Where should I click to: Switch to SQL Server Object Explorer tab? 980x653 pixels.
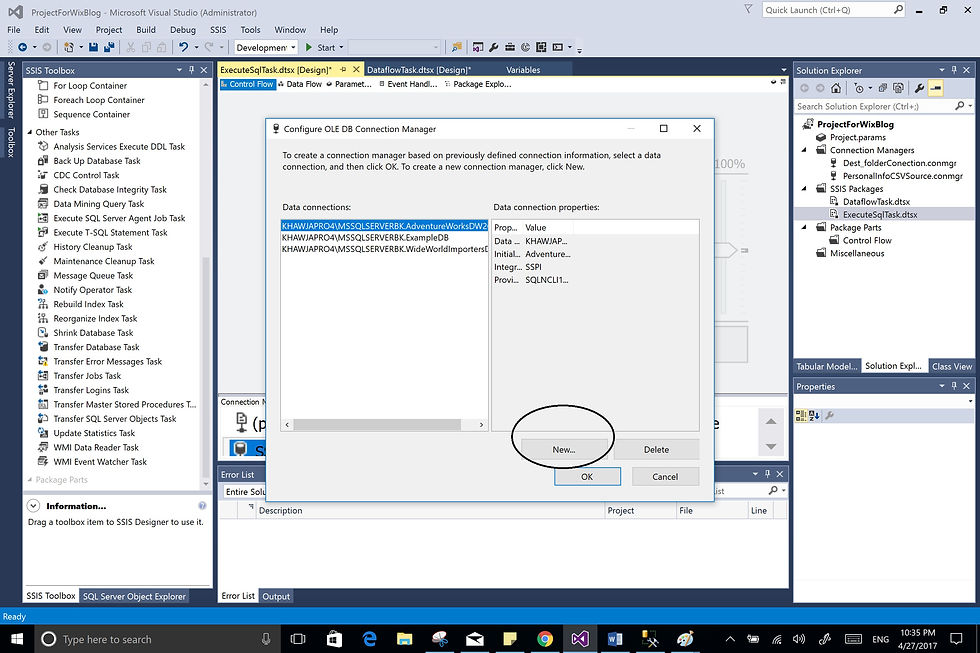[x=134, y=596]
